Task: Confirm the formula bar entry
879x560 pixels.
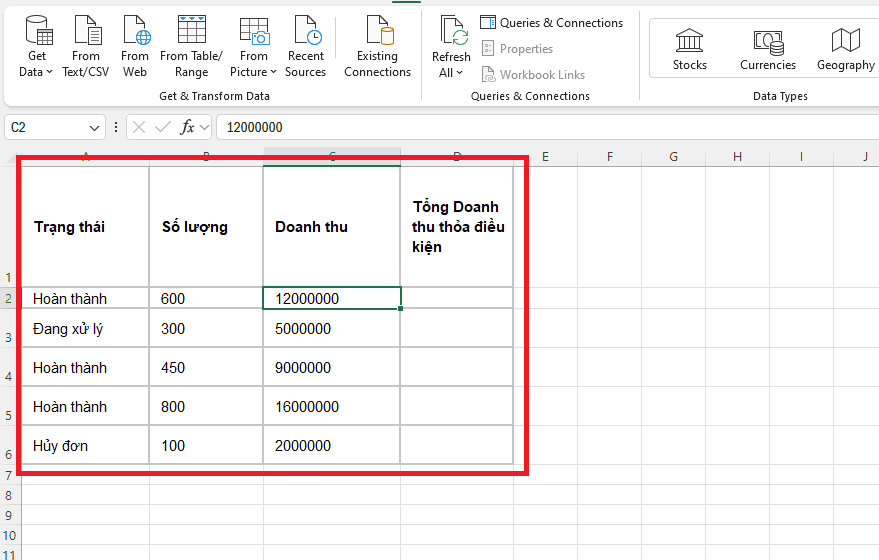Action: click(x=163, y=127)
